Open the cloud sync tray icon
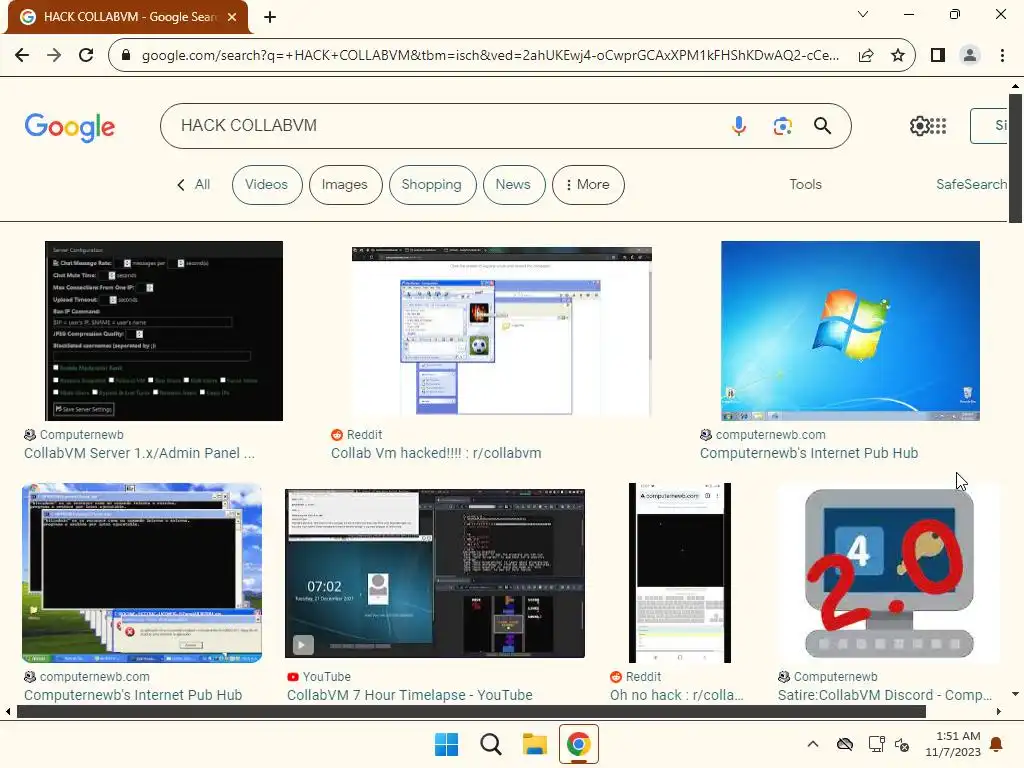This screenshot has height=768, width=1024. (x=844, y=744)
